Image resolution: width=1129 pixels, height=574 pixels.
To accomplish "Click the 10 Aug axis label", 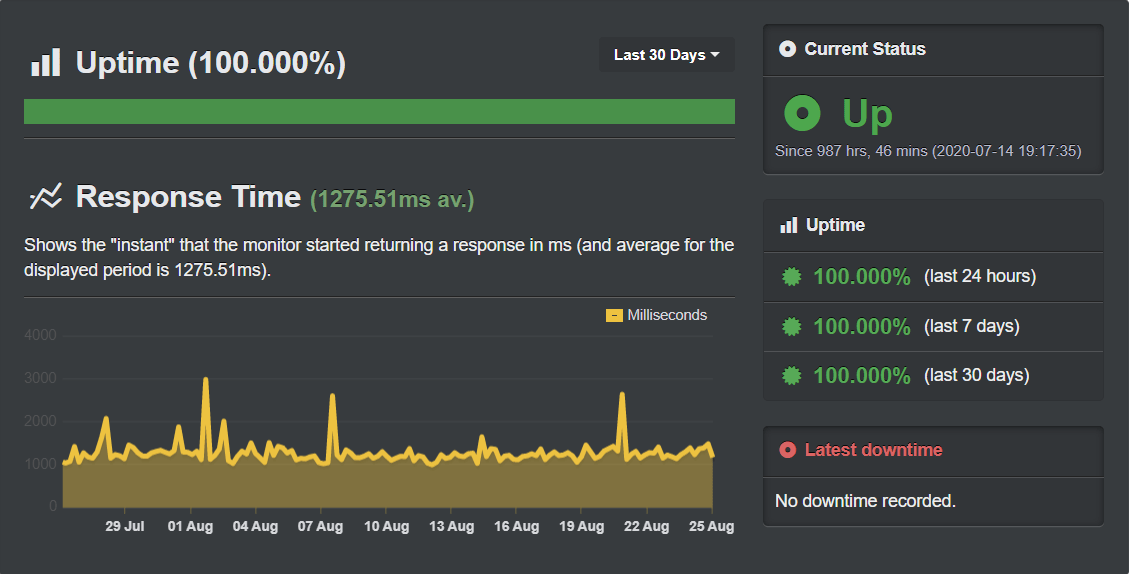I will point(387,526).
